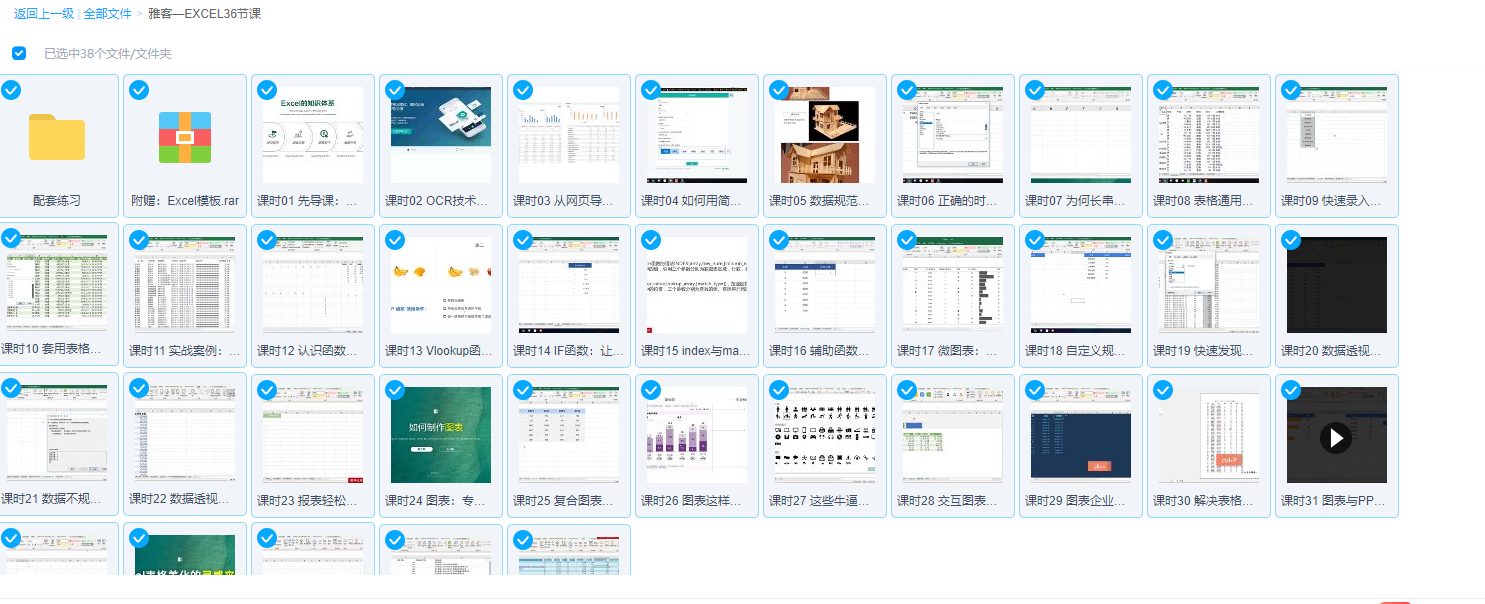Open 课时26 图表这样 chart thumbnail
The height and width of the screenshot is (604, 1485).
click(697, 434)
